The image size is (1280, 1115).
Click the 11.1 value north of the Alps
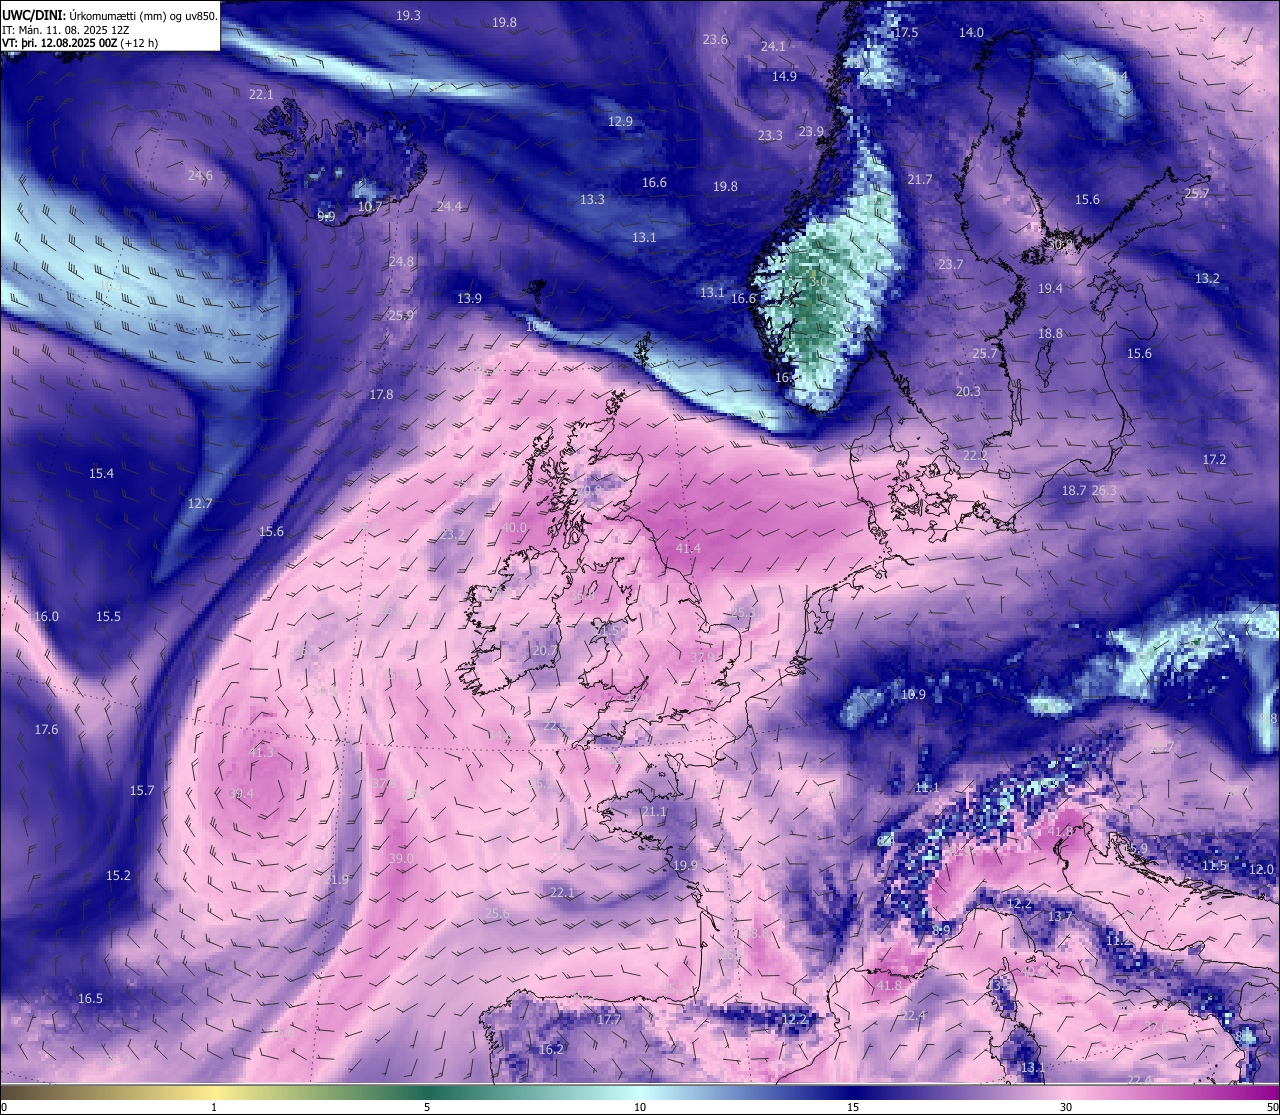[x=927, y=787]
